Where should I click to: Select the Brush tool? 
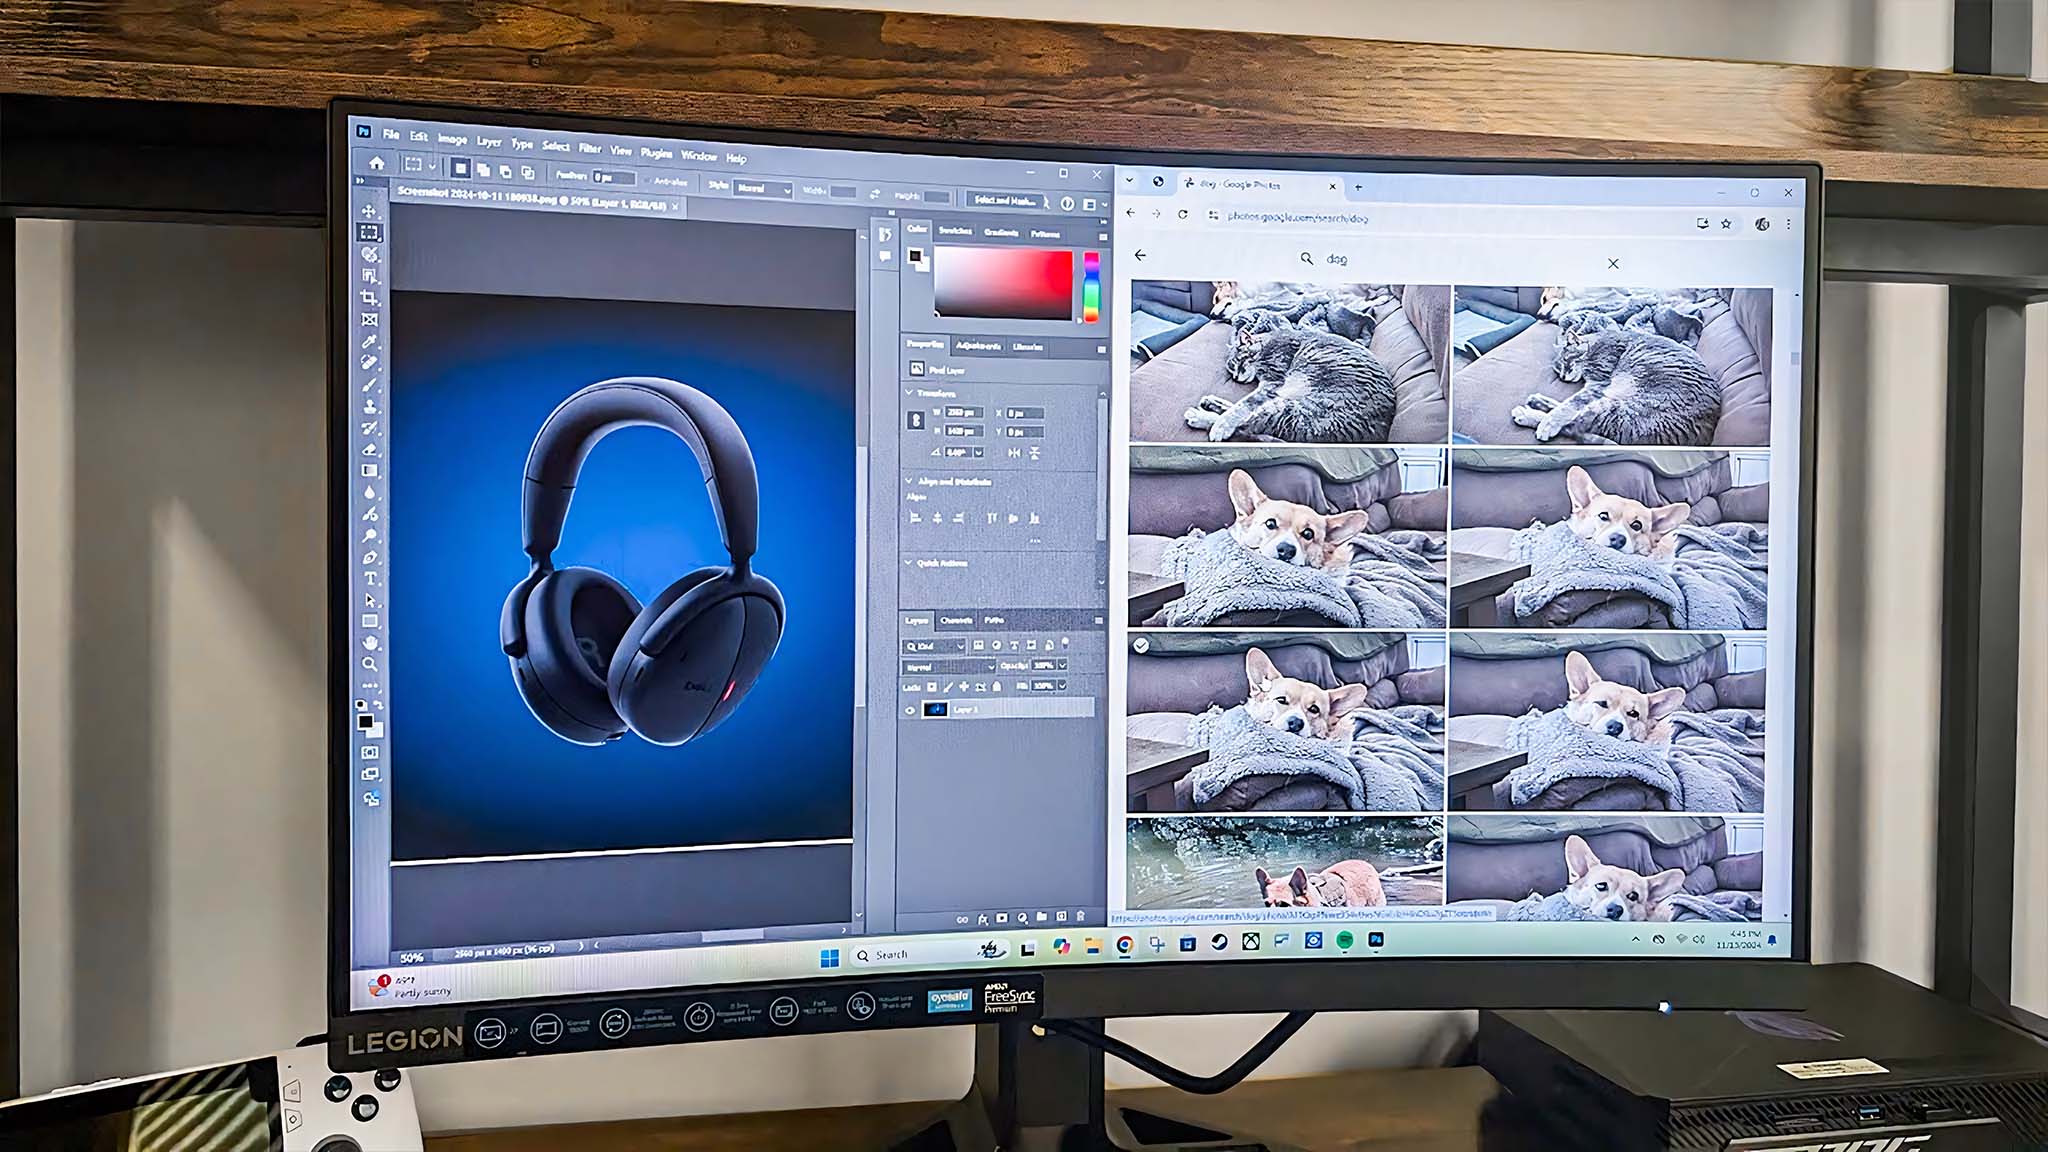pos(369,385)
